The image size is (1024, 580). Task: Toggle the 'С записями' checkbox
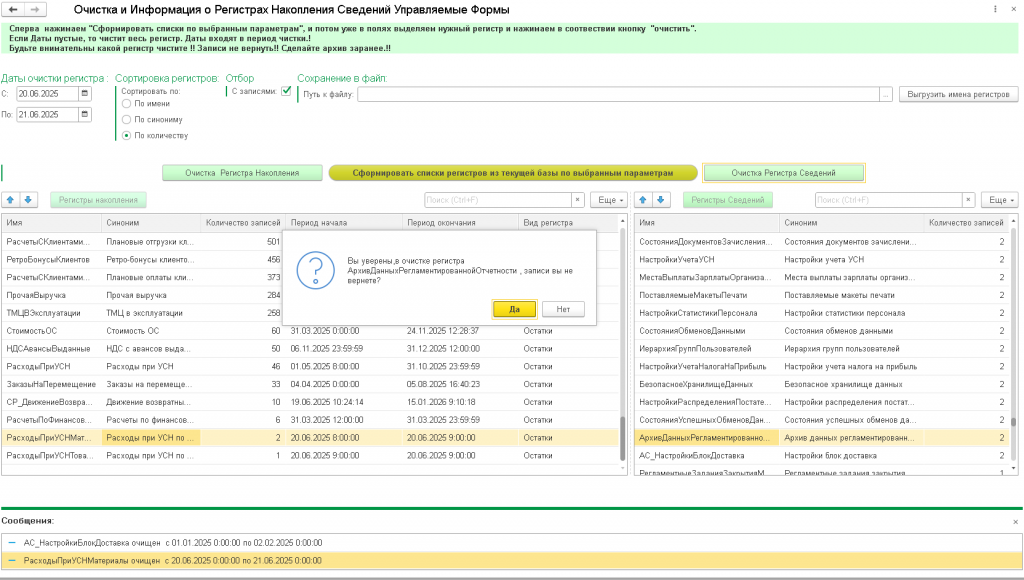286,91
